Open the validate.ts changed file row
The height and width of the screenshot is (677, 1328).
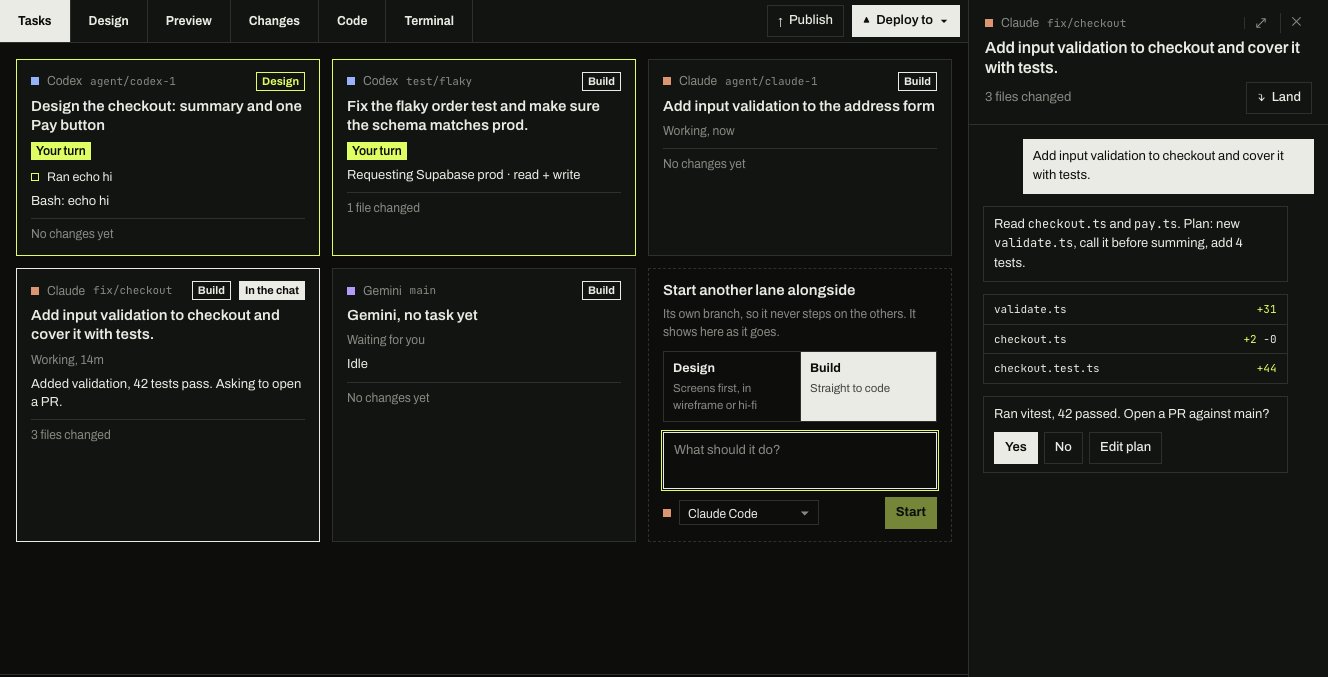click(x=1135, y=309)
